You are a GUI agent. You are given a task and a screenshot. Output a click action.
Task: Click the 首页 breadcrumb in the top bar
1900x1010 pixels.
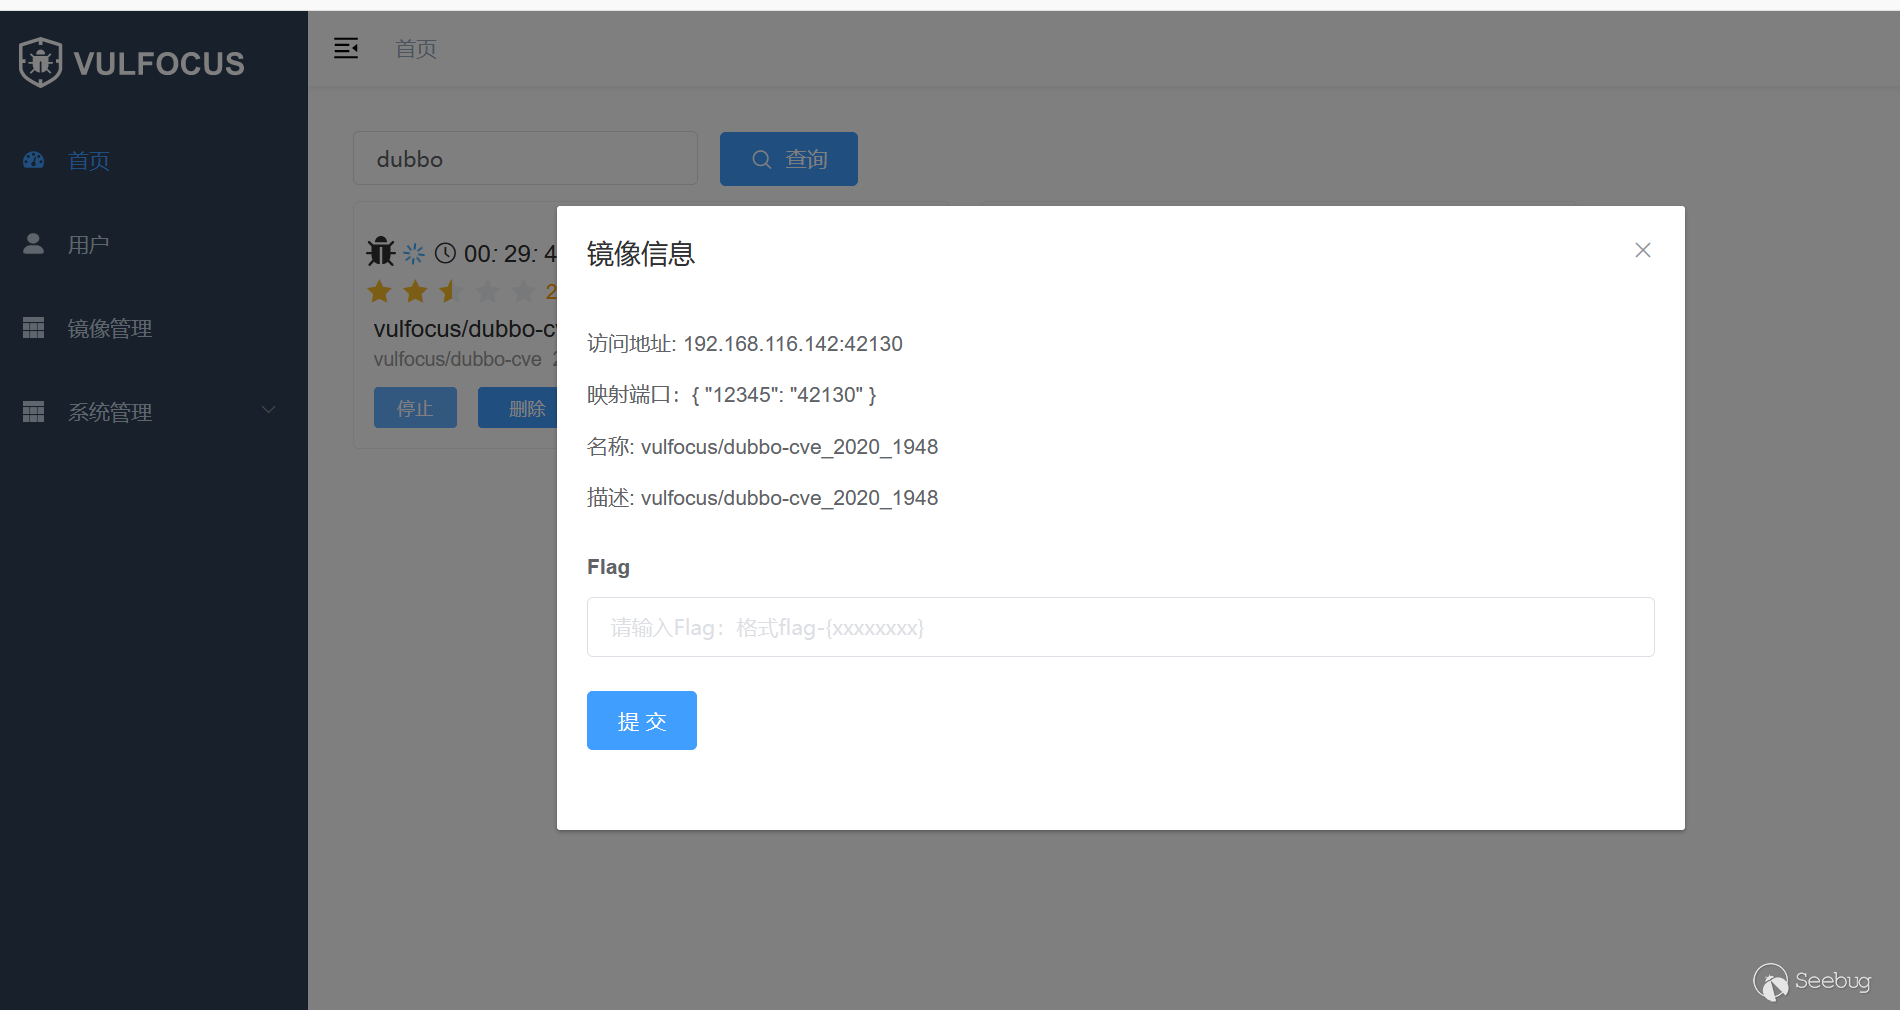[x=416, y=49]
